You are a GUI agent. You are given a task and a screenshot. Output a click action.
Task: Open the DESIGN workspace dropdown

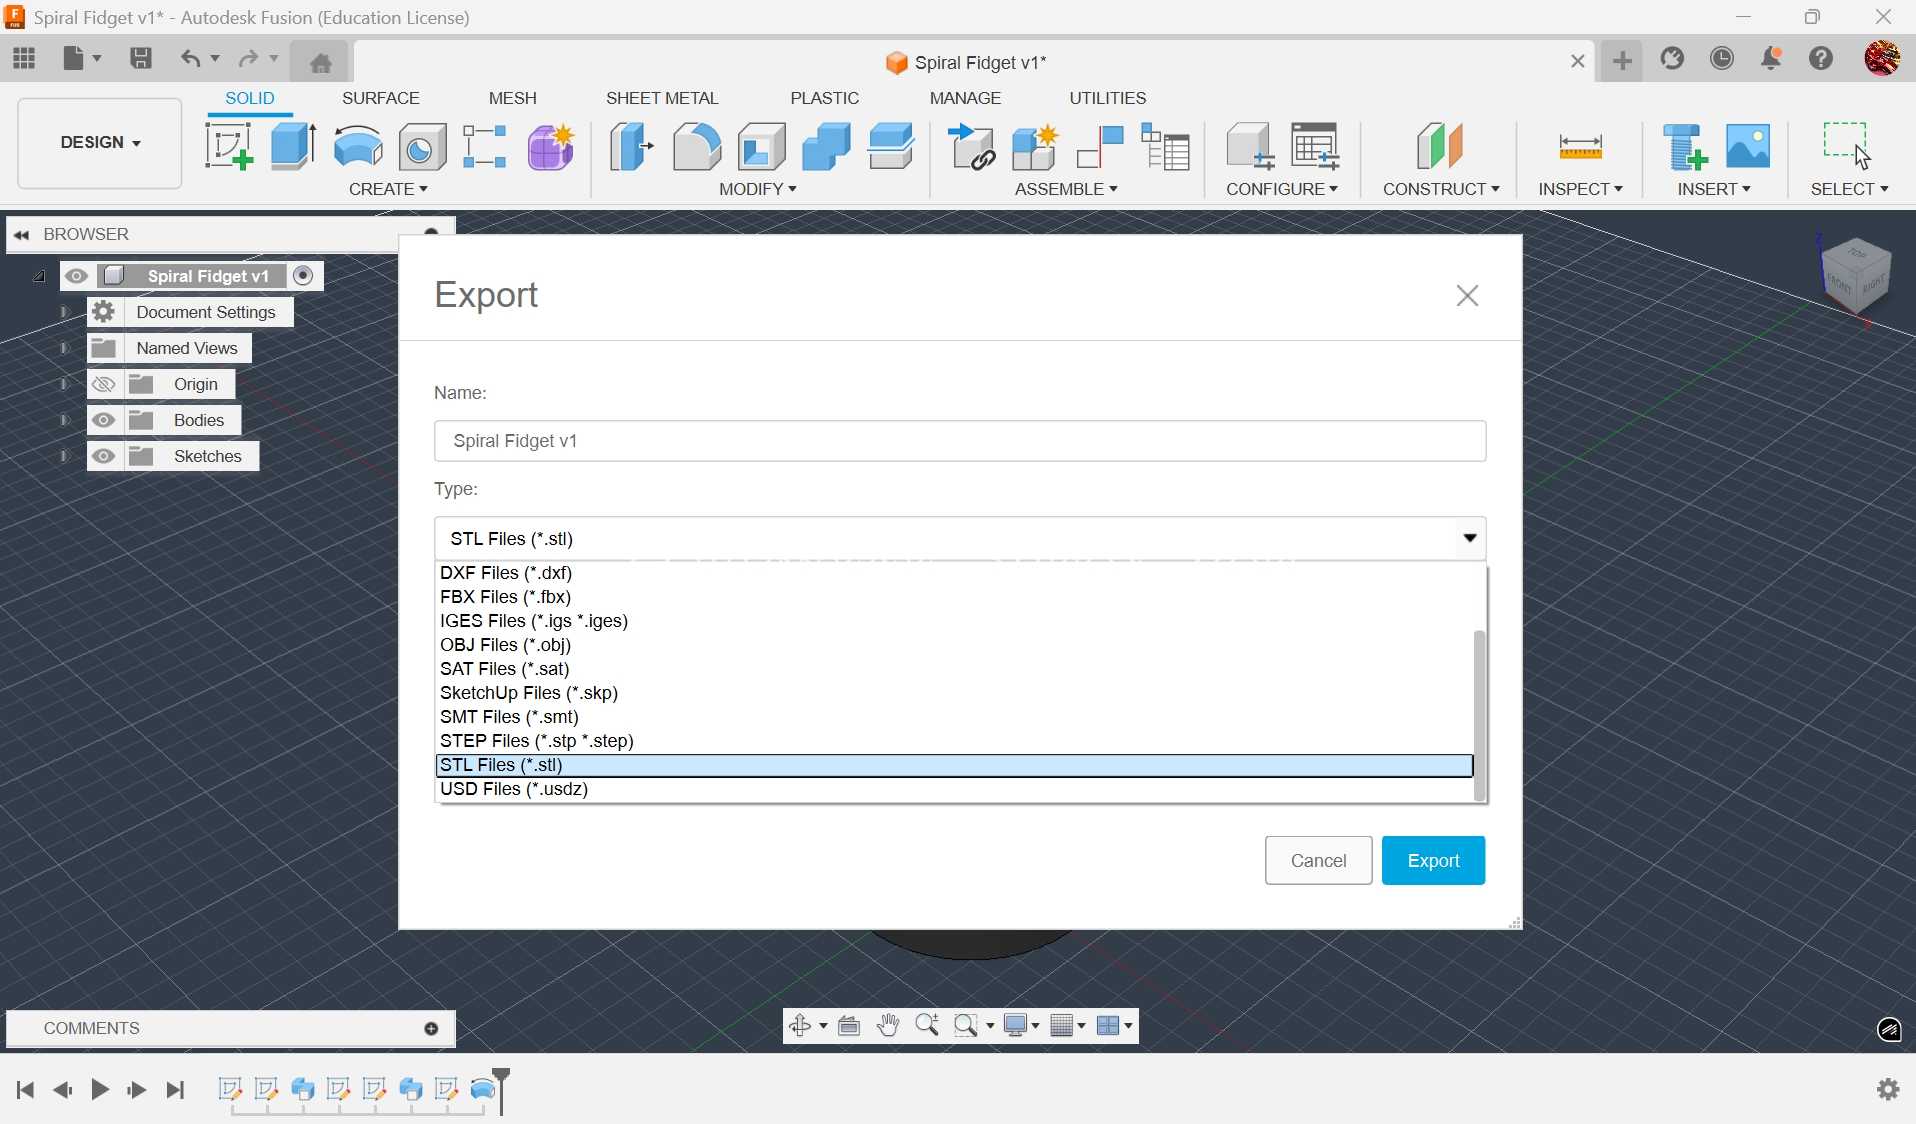tap(100, 142)
